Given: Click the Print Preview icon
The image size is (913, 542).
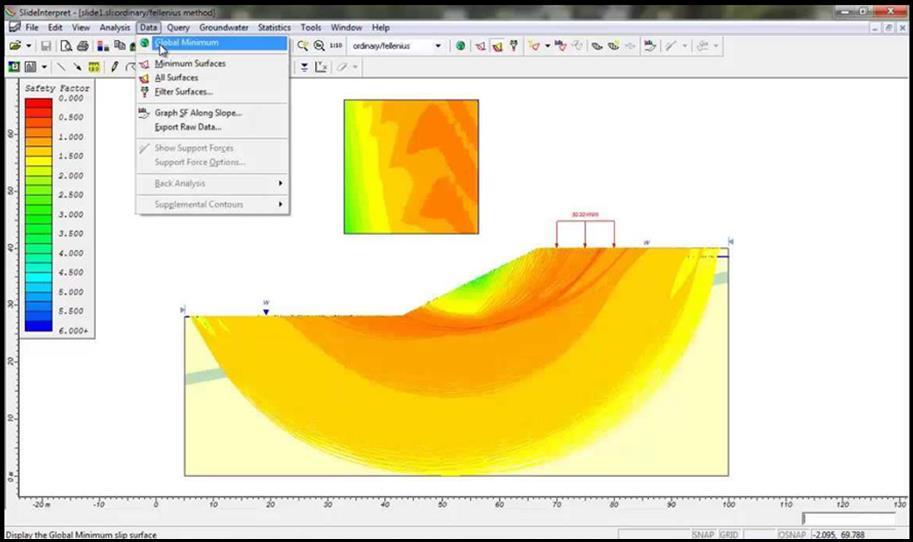Looking at the screenshot, I should point(66,46).
